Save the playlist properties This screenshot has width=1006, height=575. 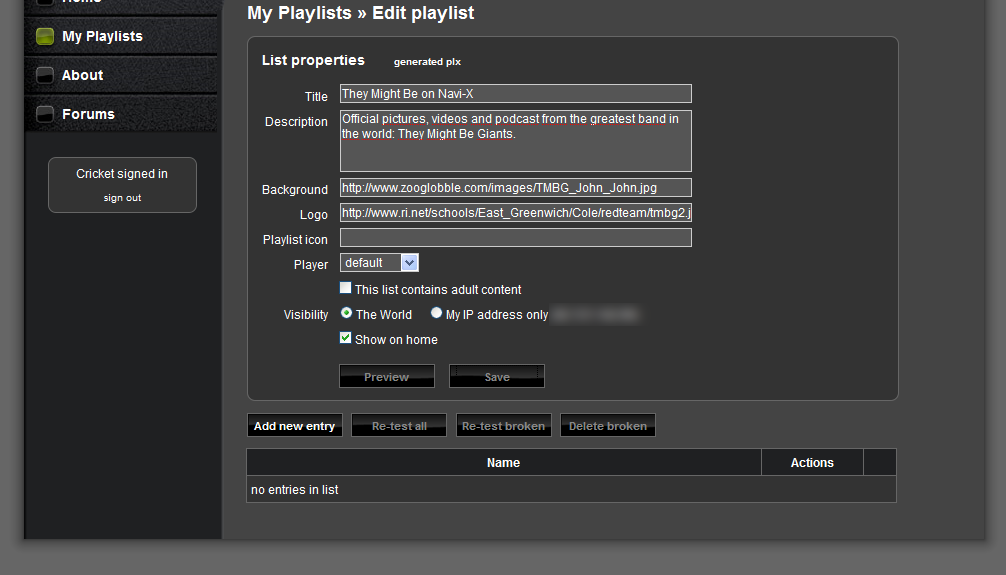497,377
